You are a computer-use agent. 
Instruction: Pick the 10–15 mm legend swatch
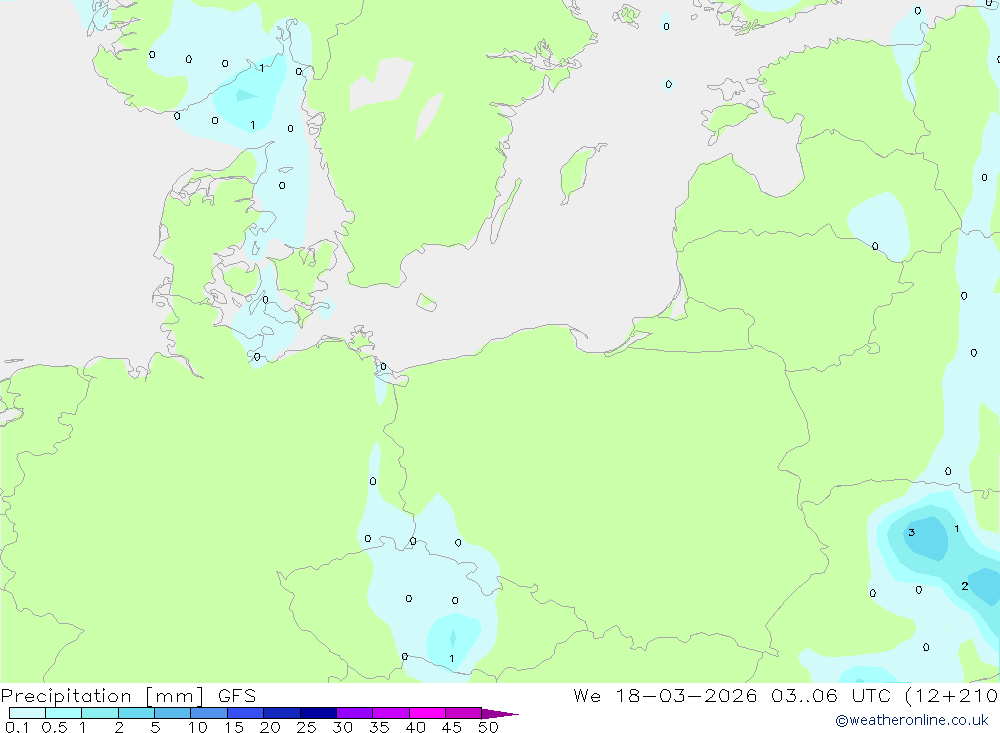(x=209, y=713)
